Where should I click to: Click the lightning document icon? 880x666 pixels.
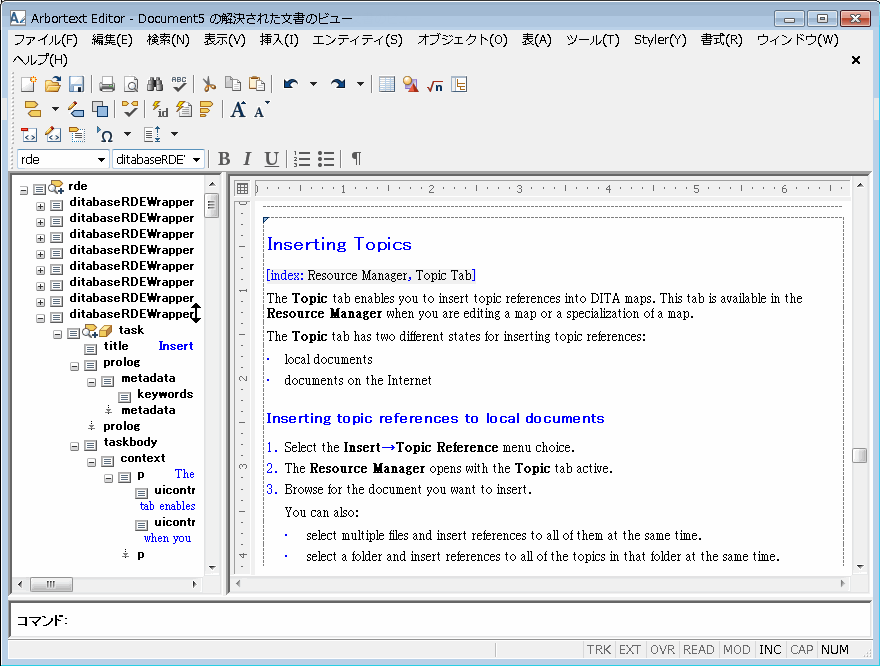(184, 109)
